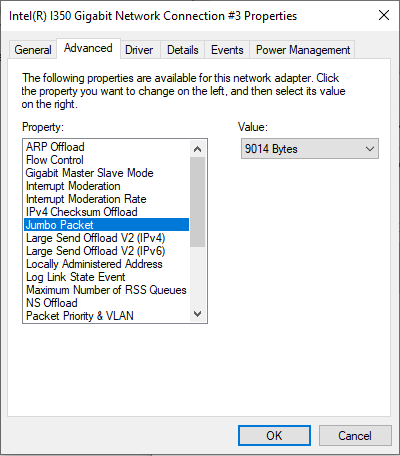Open the General tab
Viewport: 400px width, 456px height.
[x=33, y=50]
